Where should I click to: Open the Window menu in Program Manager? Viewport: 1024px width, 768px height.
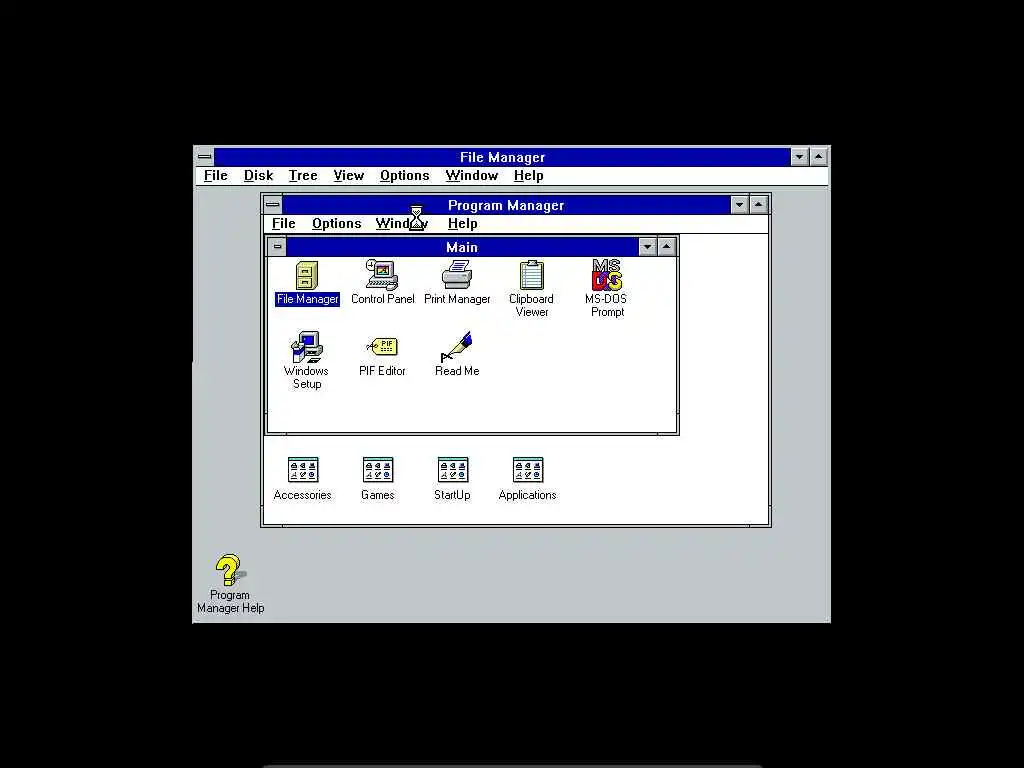(x=402, y=224)
